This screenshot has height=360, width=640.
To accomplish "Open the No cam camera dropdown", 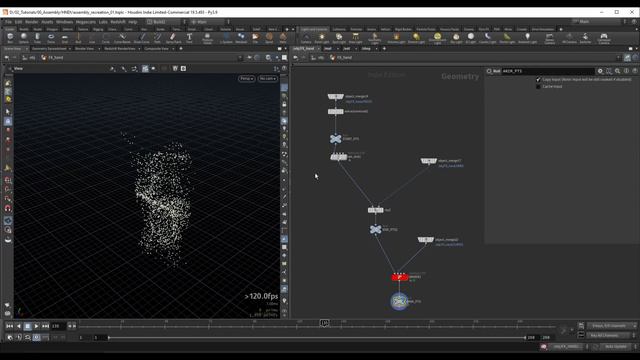I will pyautogui.click(x=268, y=78).
